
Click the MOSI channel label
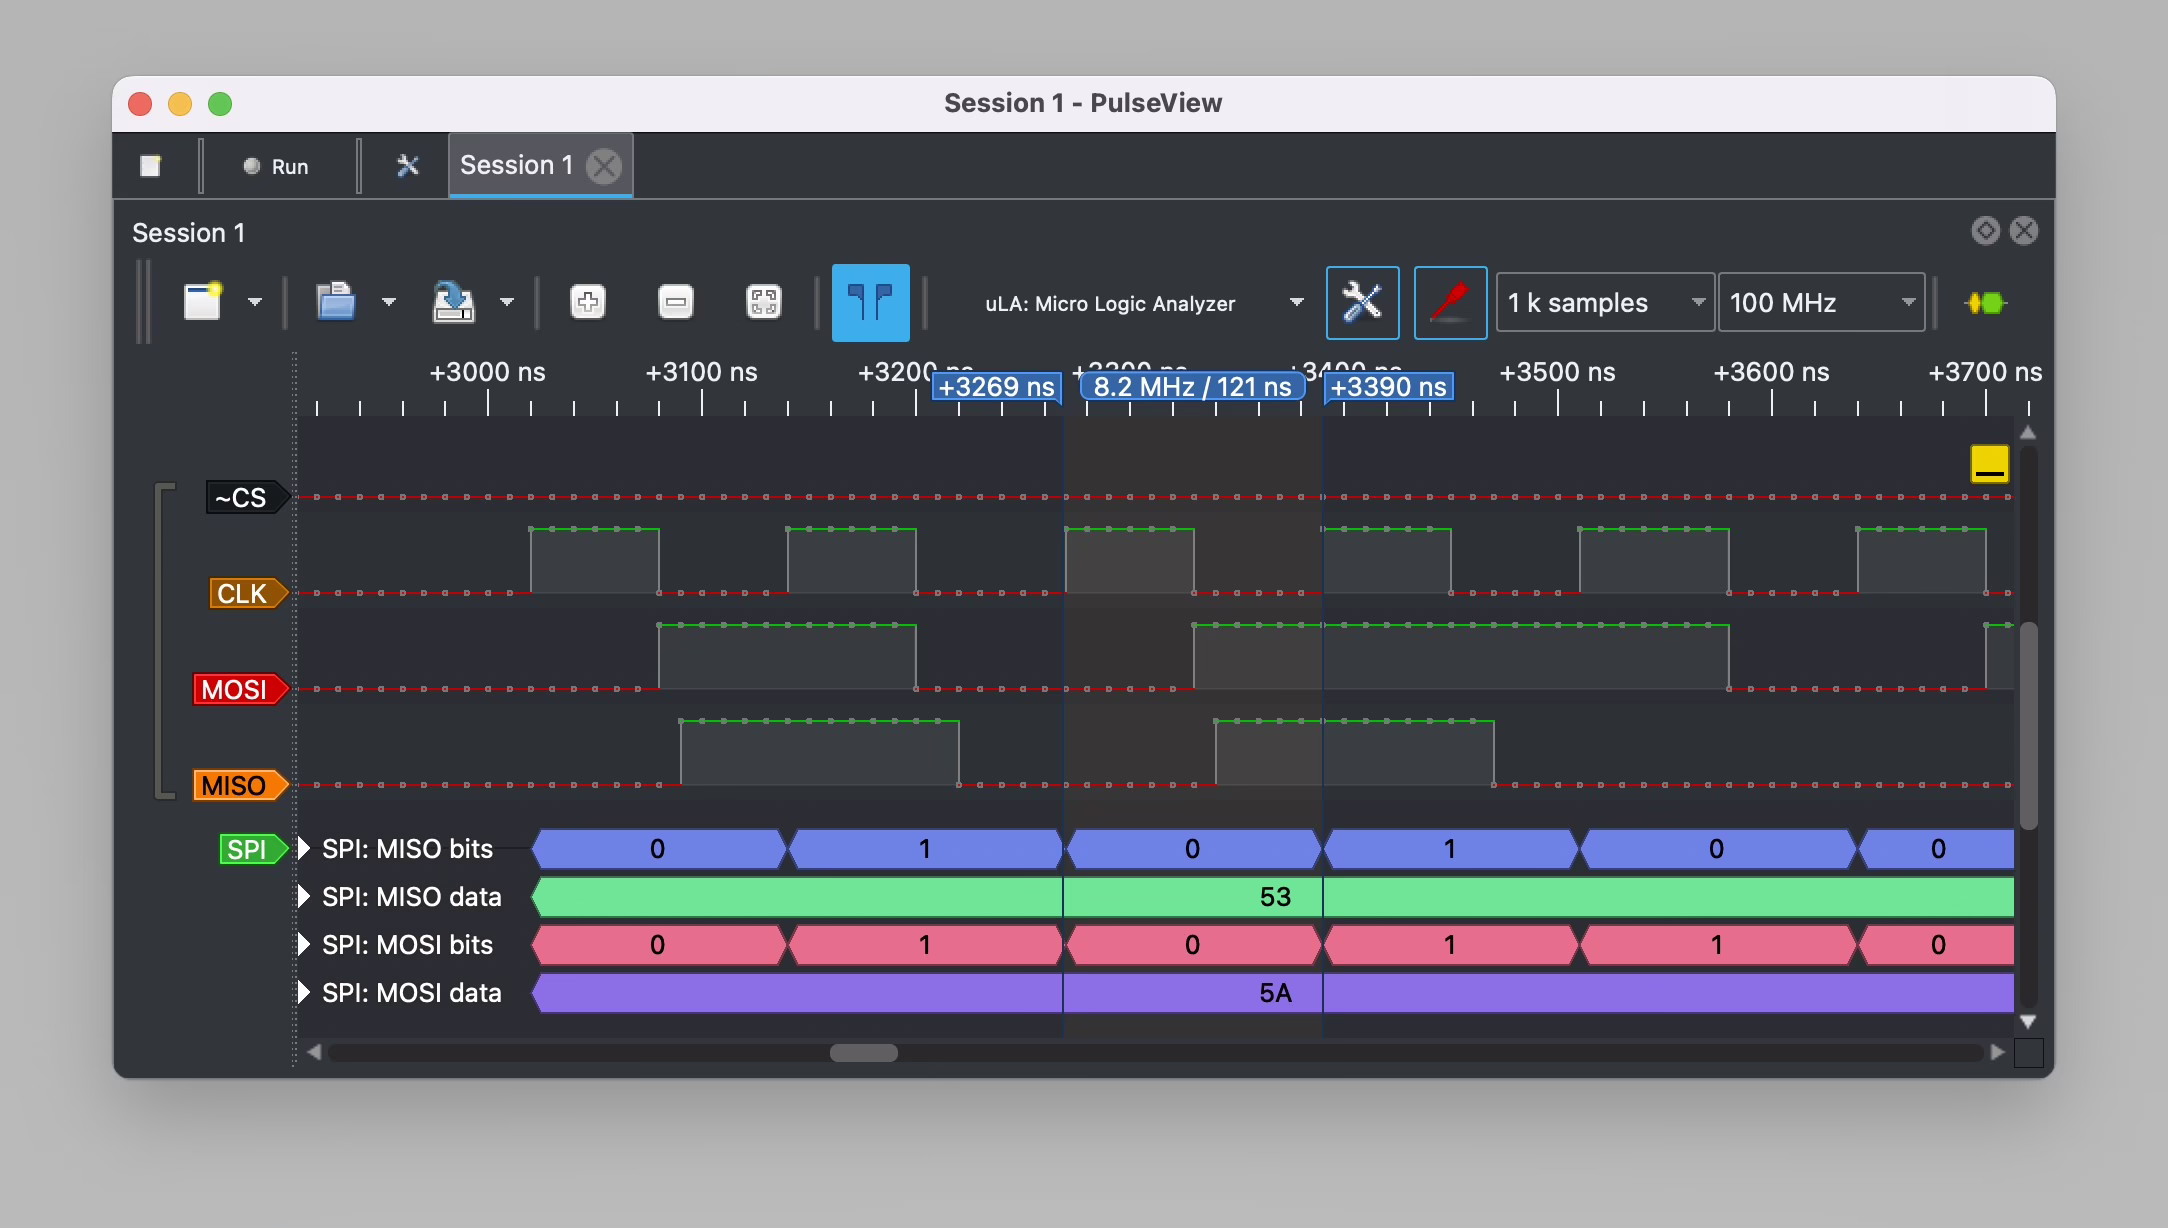[237, 689]
